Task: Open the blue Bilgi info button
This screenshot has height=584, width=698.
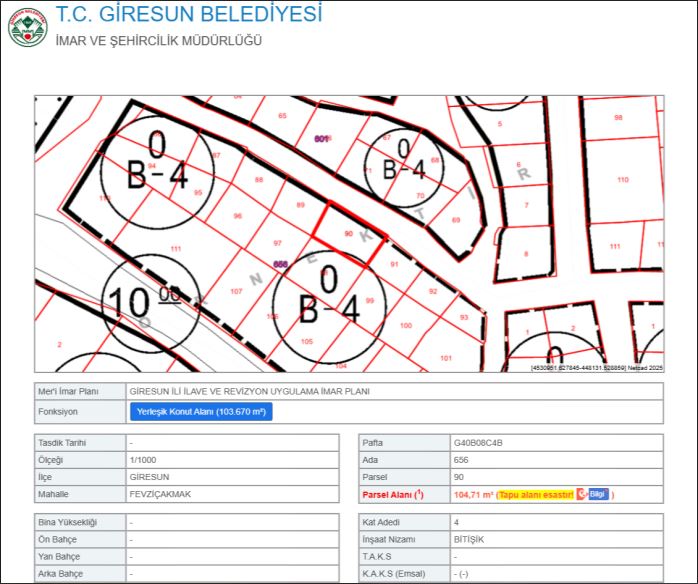Action: [598, 494]
